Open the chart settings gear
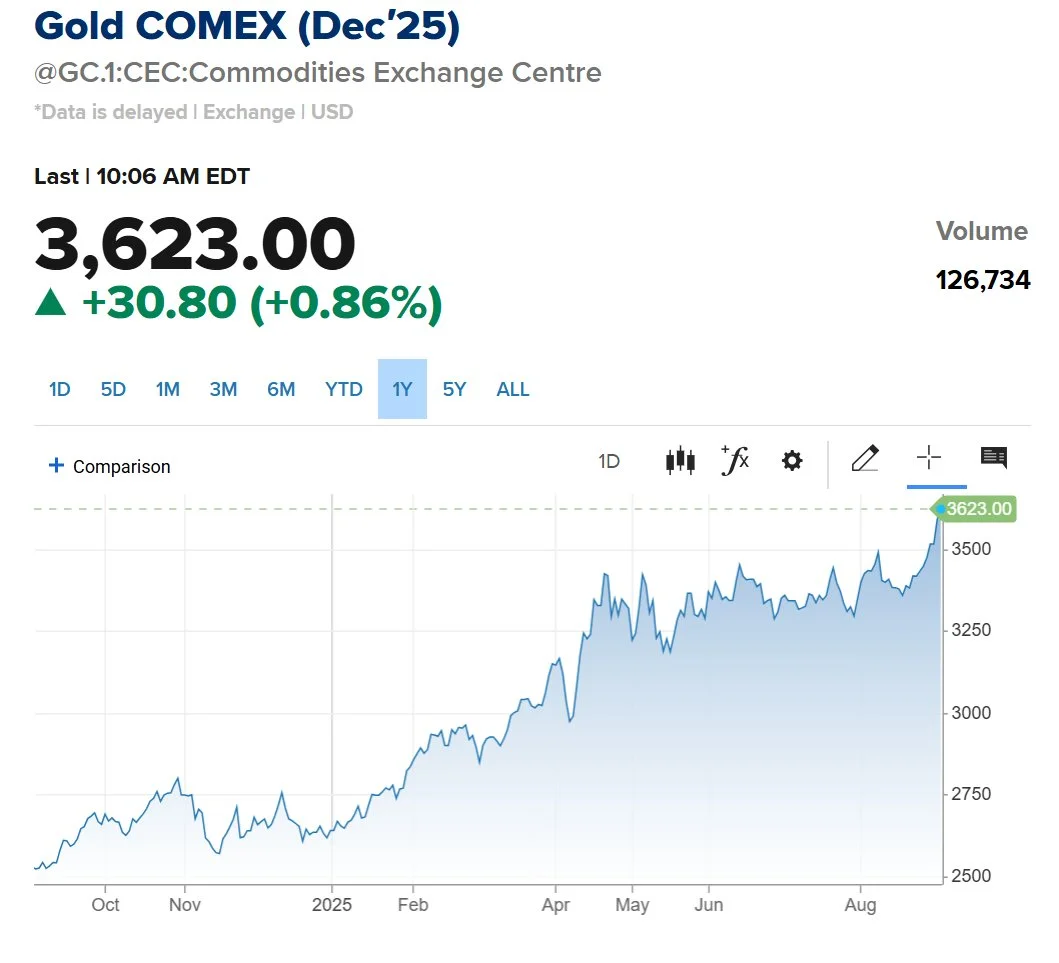Image resolution: width=1059 pixels, height=963 pixels. [x=791, y=460]
